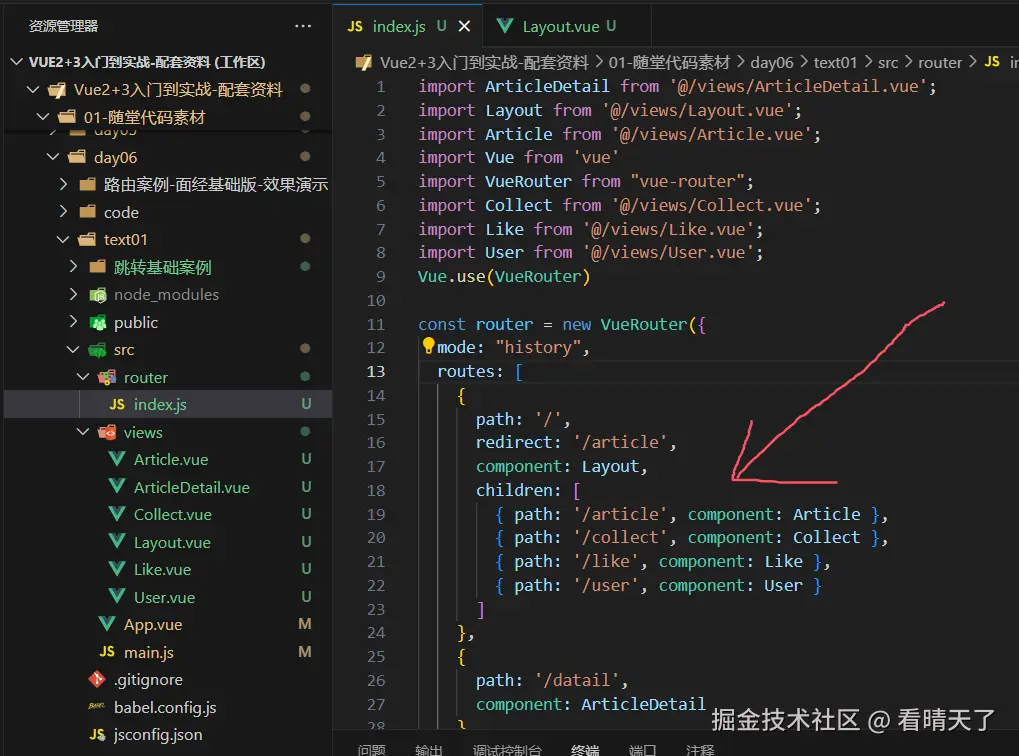This screenshot has height=756, width=1019.
Task: Open babel.config.js from the file tree
Action: [x=165, y=707]
